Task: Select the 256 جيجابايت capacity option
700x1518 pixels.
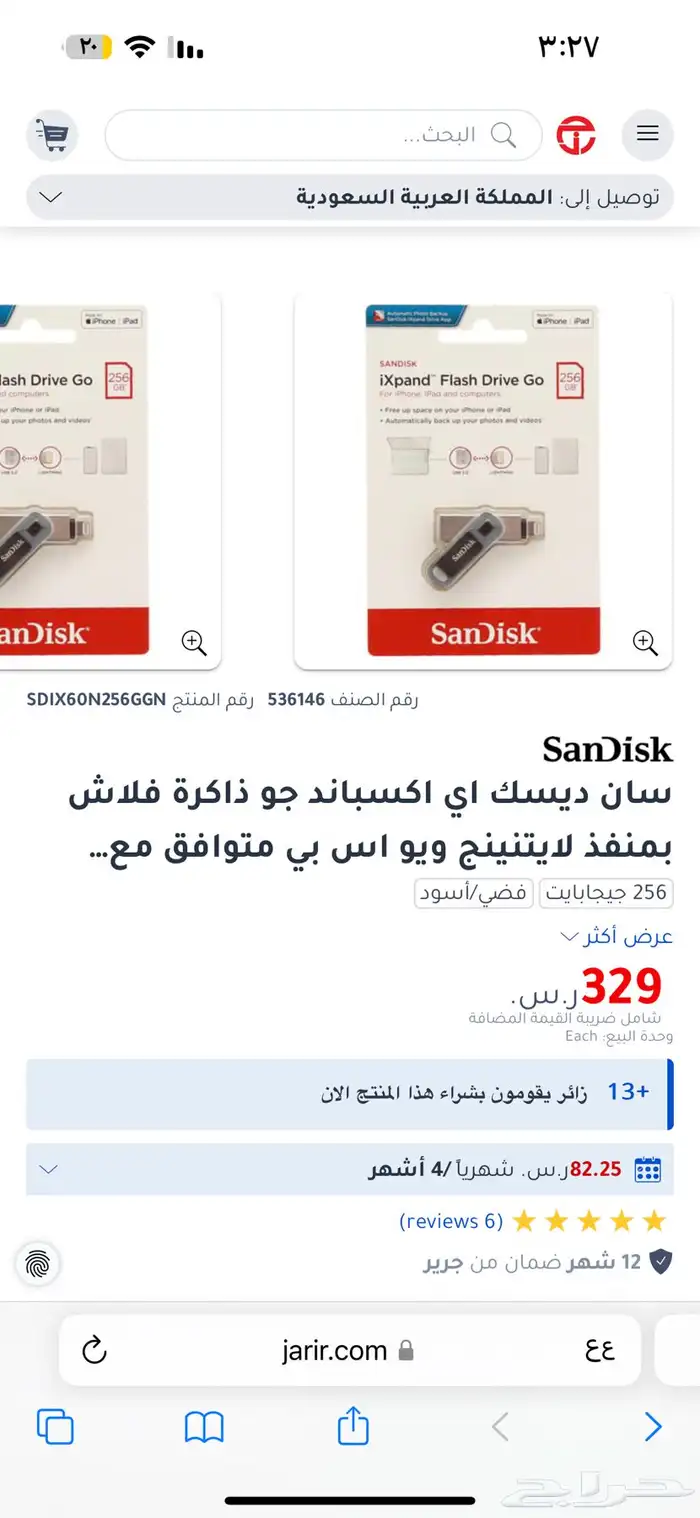Action: (x=607, y=893)
